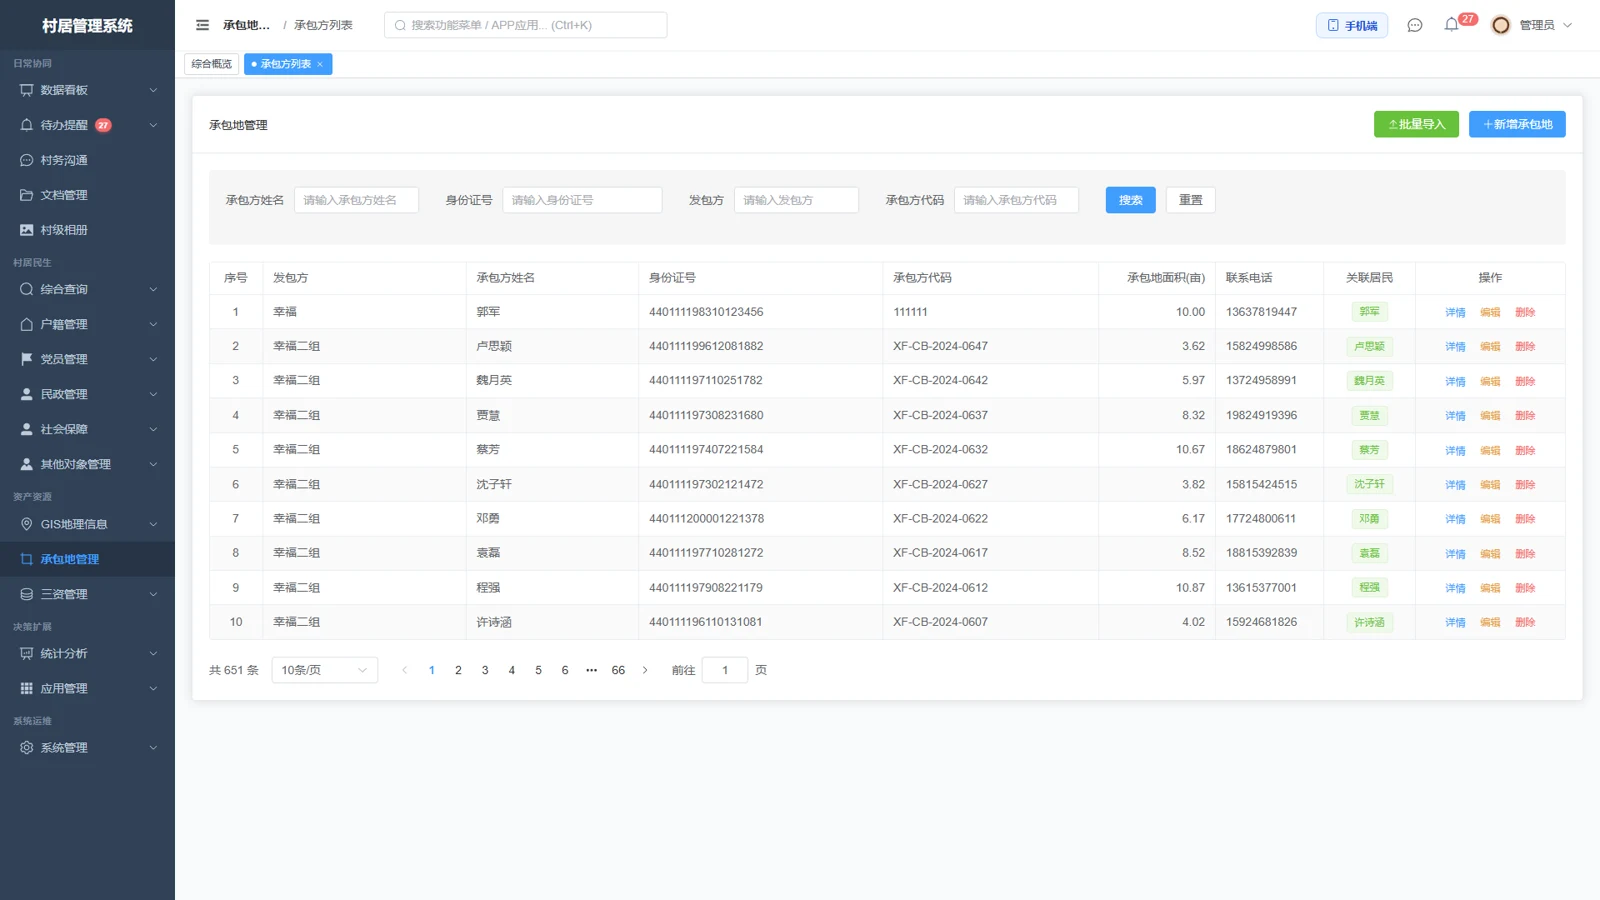Click 搜索 to run the query
The width and height of the screenshot is (1600, 900).
pyautogui.click(x=1130, y=200)
